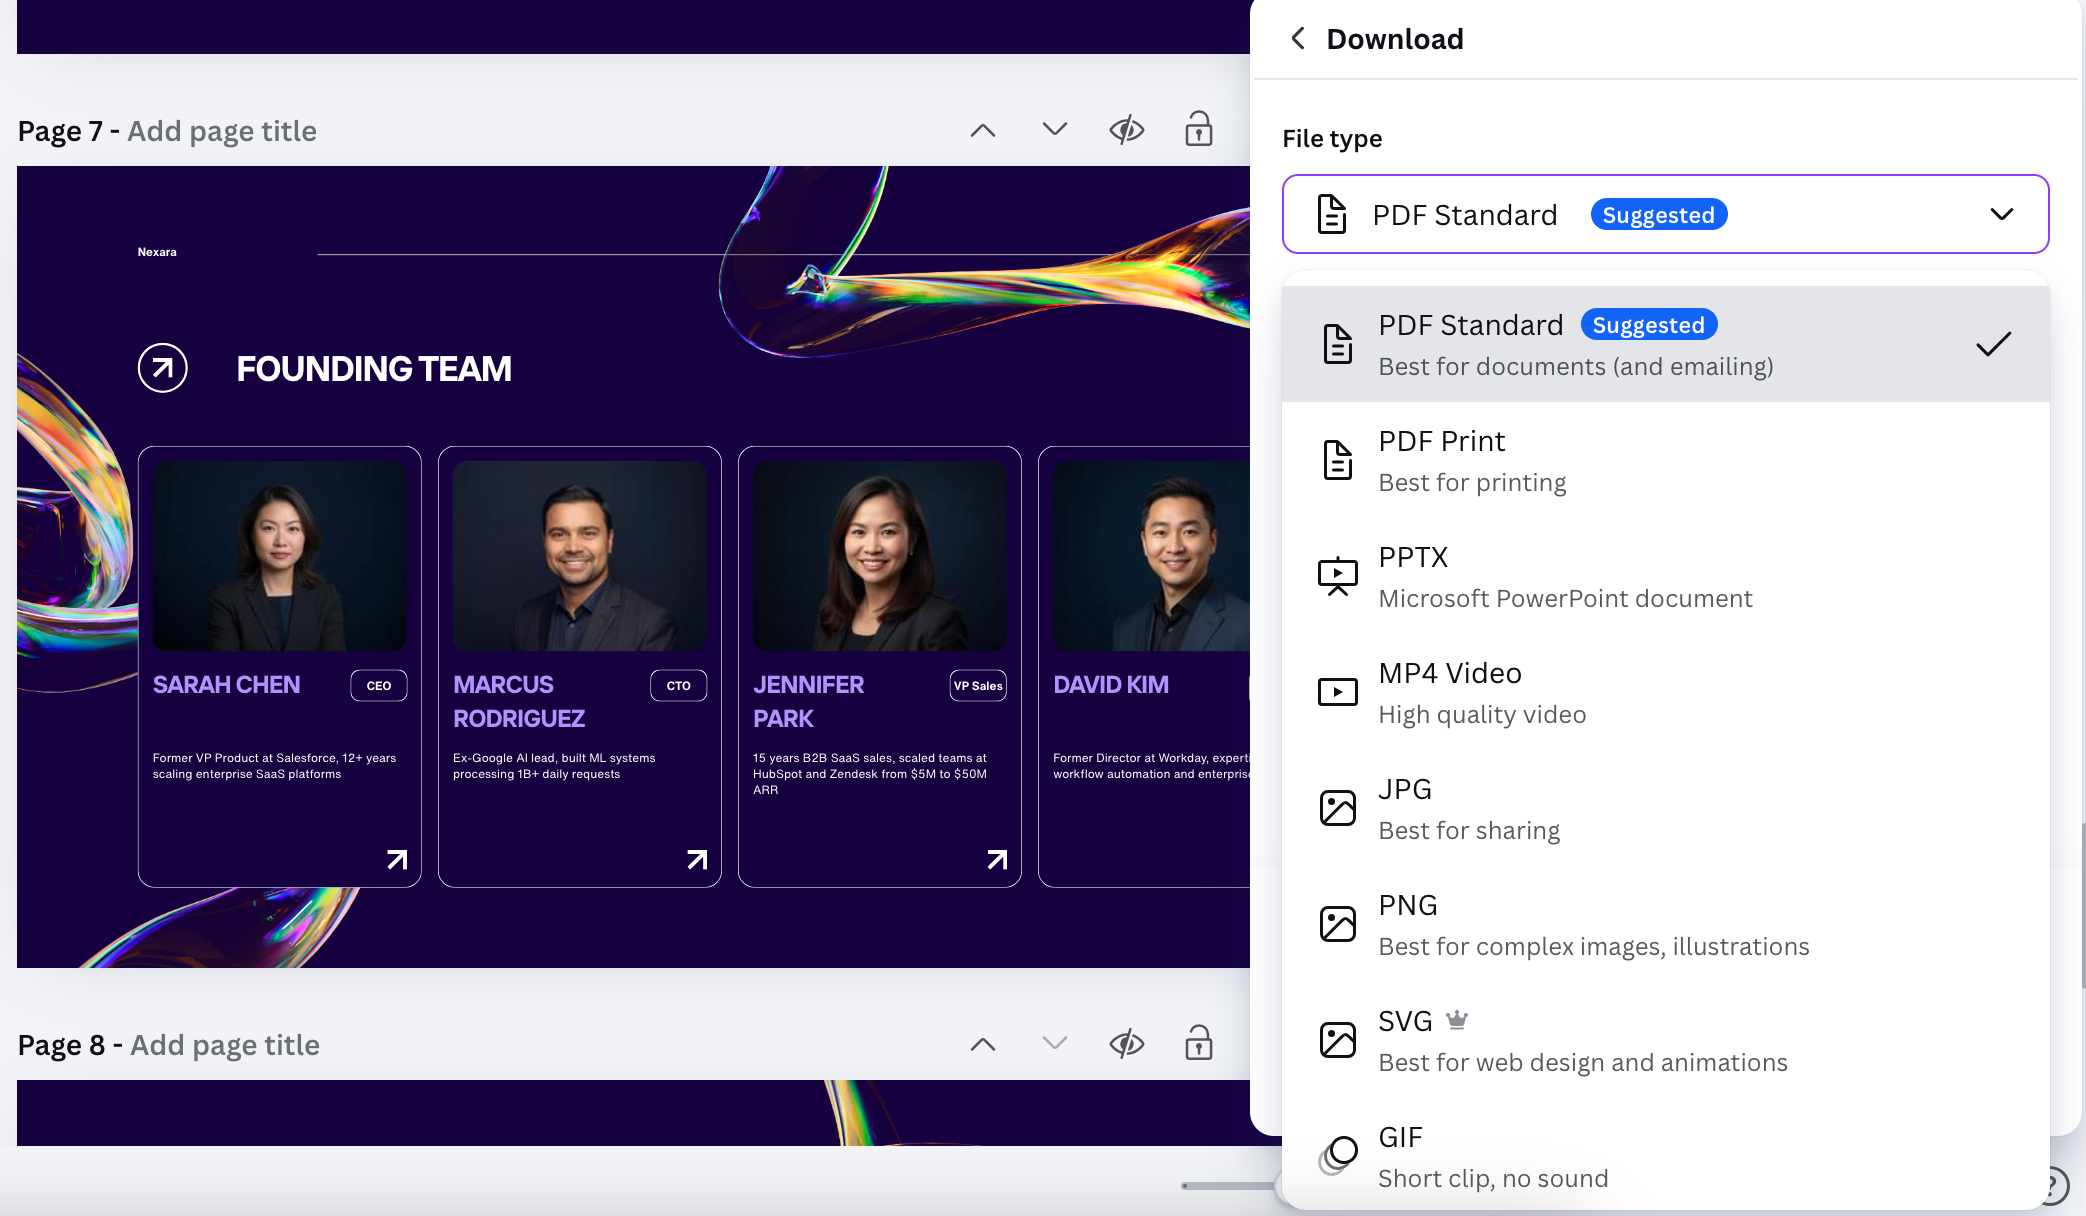Viewport: 2086px width, 1216px height.
Task: Click the arrow icon on Sarah Chen's card
Action: pyautogui.click(x=397, y=859)
